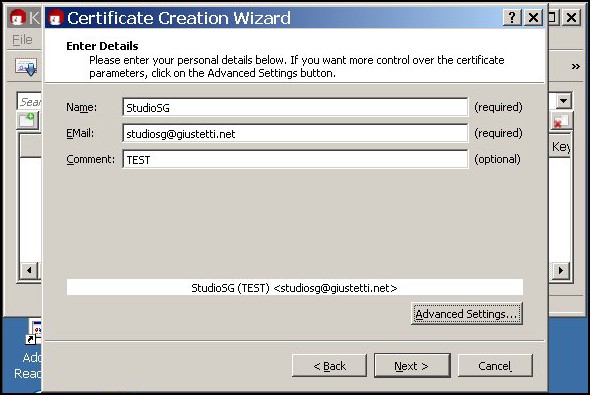The width and height of the screenshot is (590, 395).
Task: Click the Kleopatra window title bar icon
Action: click(17, 17)
